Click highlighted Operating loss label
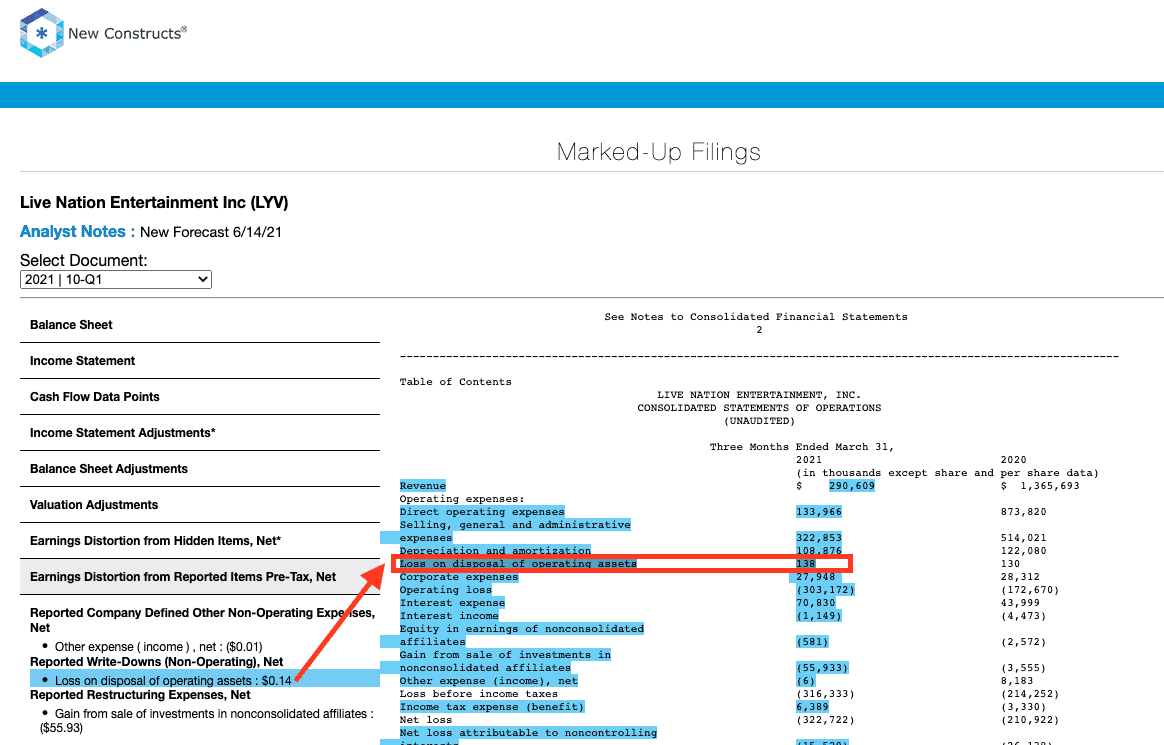This screenshot has height=745, width=1164. 445,590
